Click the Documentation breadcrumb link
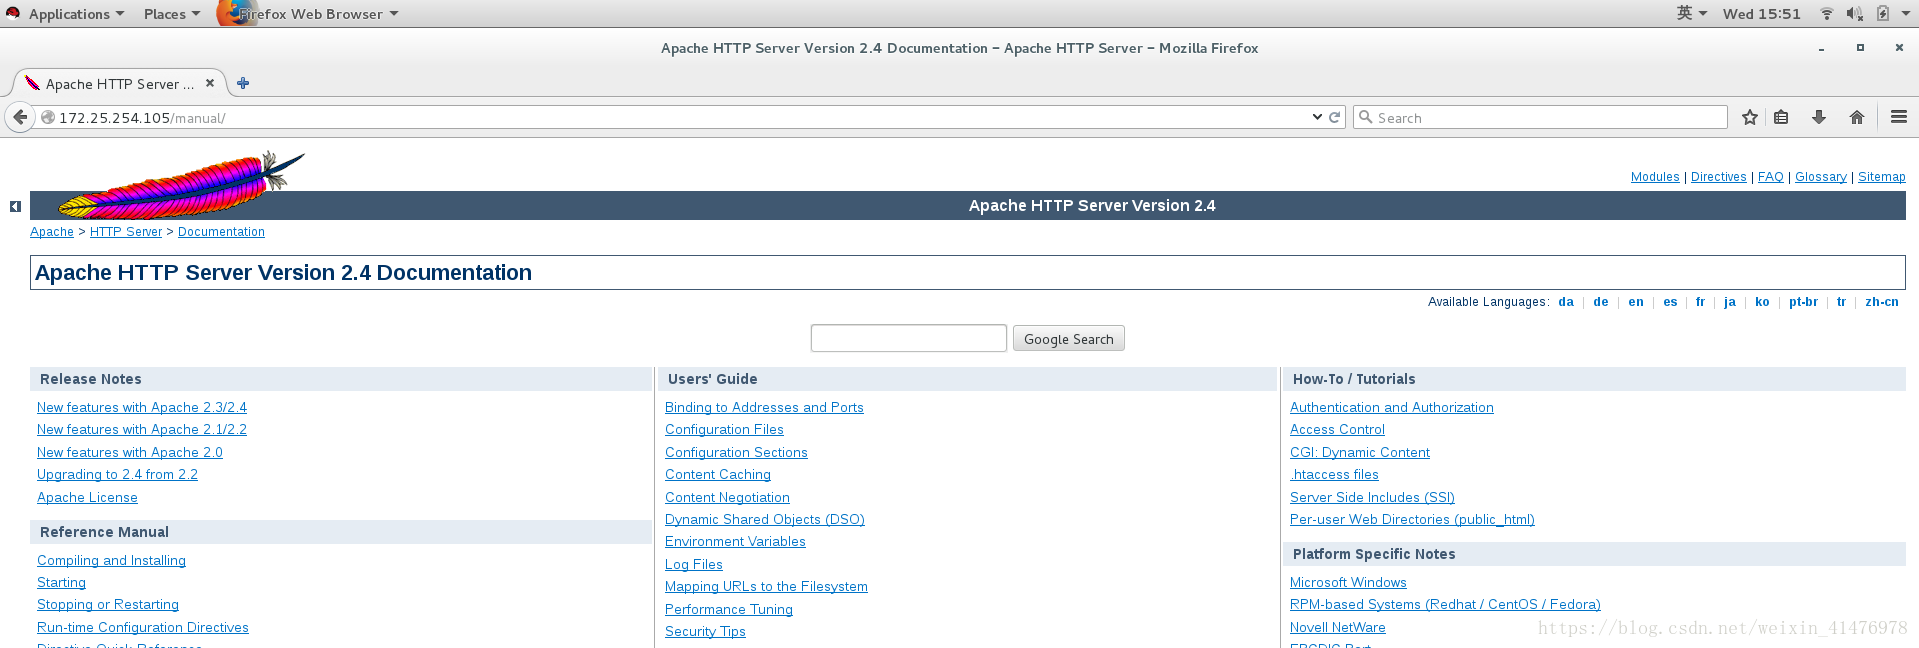This screenshot has width=1919, height=648. pyautogui.click(x=221, y=232)
